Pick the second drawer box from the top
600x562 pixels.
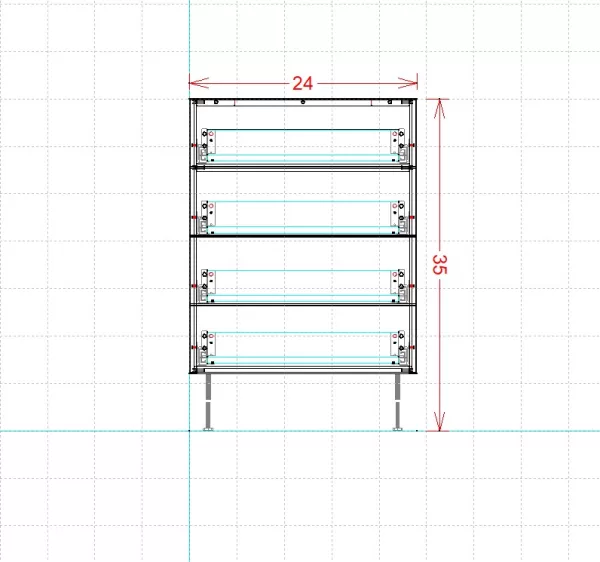pos(303,213)
